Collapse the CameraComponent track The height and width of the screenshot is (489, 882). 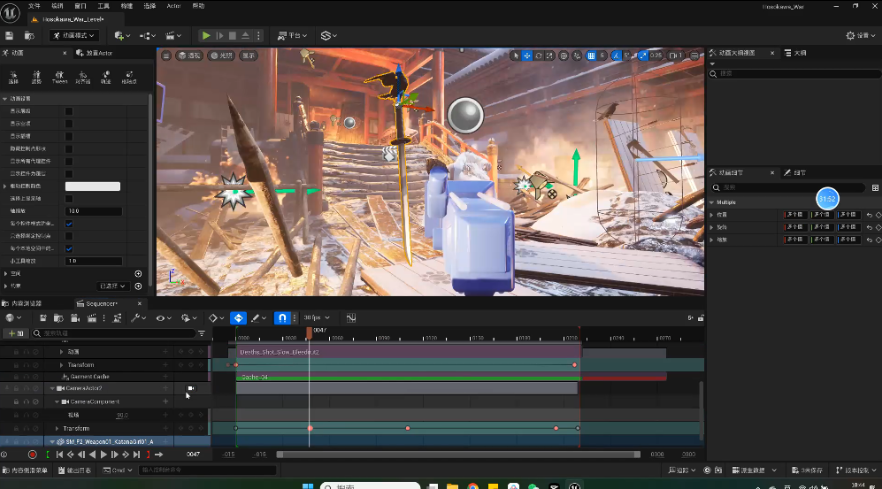coord(57,402)
